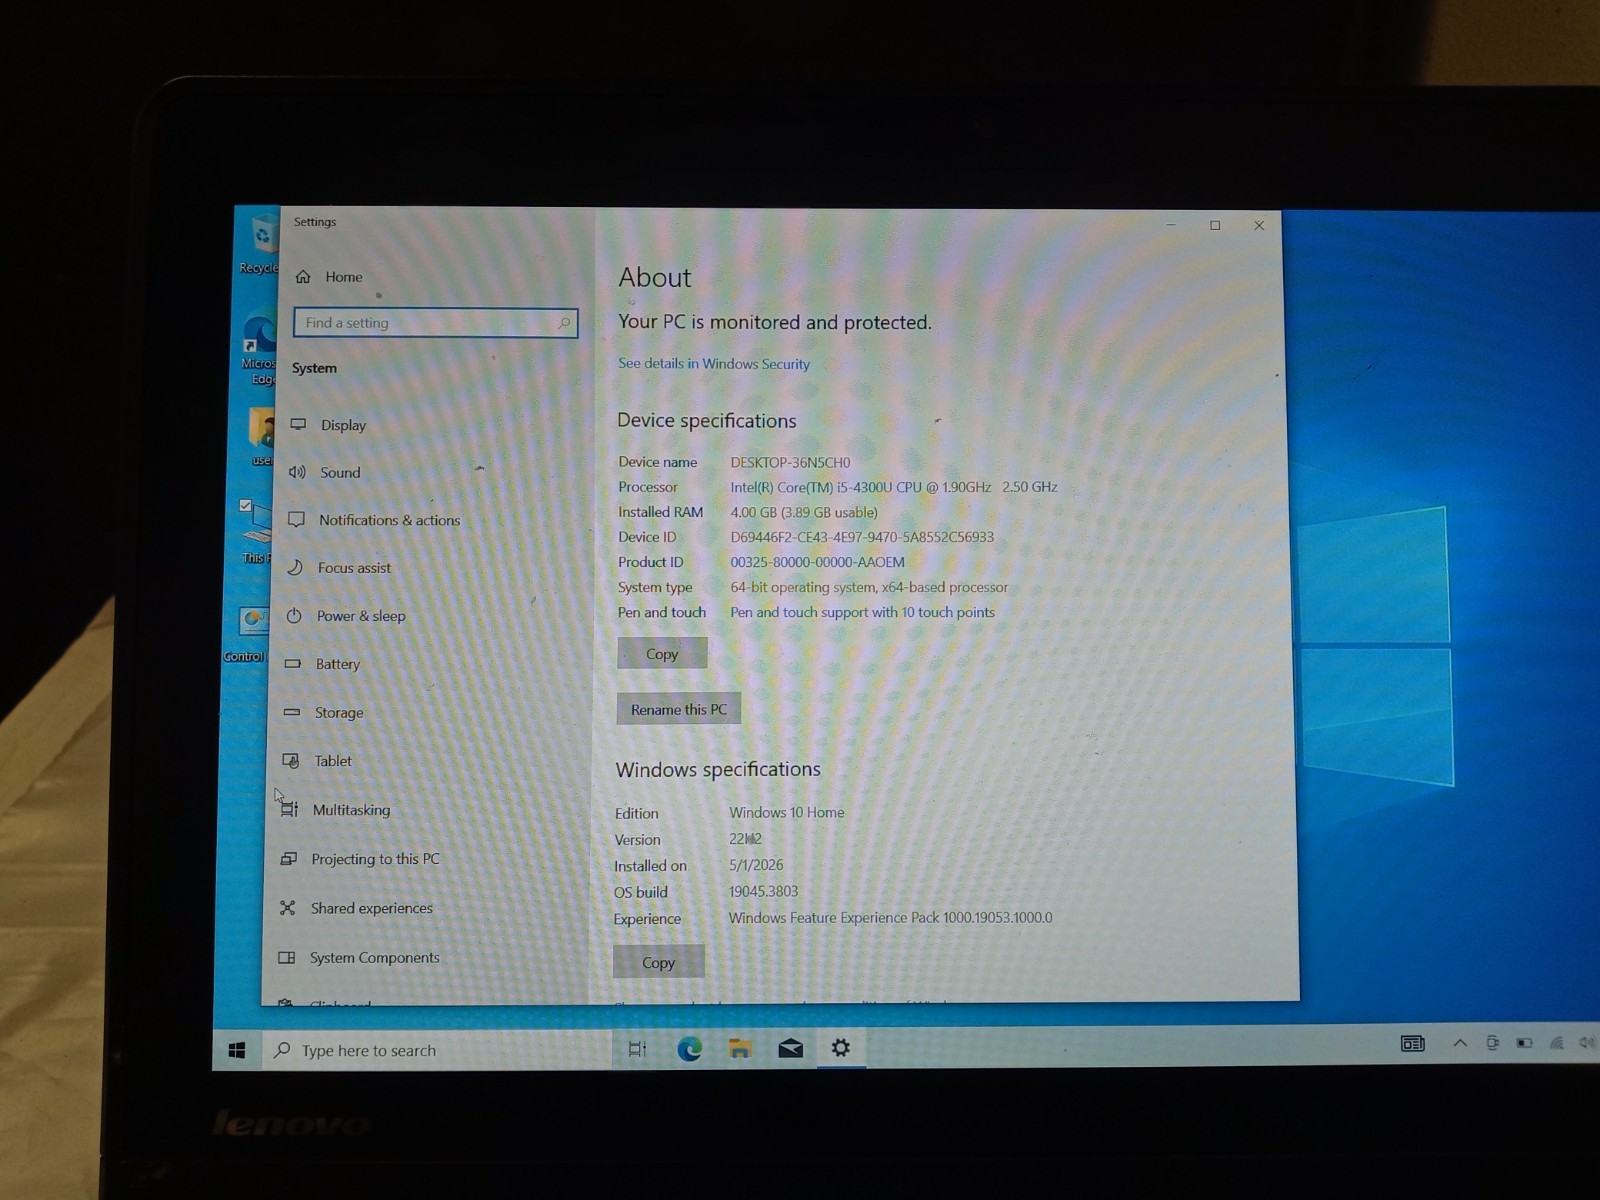Image resolution: width=1600 pixels, height=1200 pixels.
Task: Launch Microsoft Edge from the taskbar
Action: point(689,1048)
